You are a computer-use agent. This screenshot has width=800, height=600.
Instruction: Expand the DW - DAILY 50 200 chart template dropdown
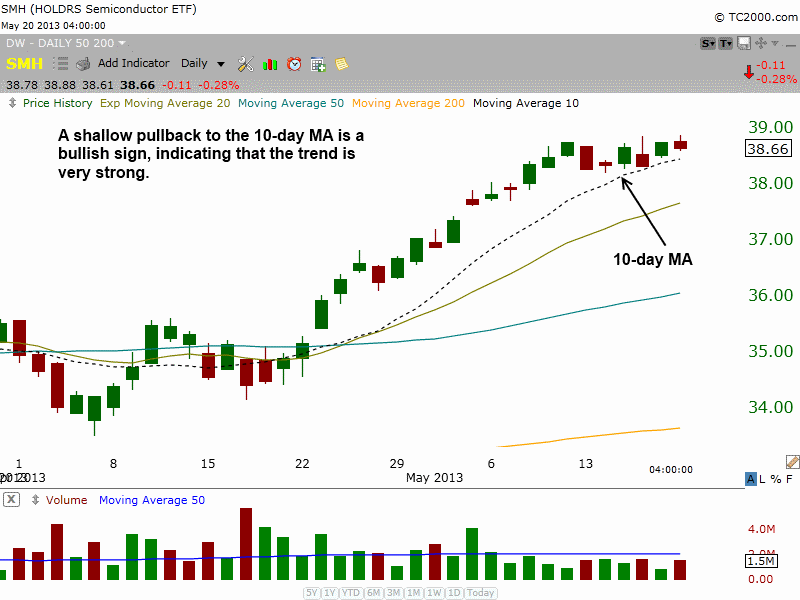tap(66, 43)
